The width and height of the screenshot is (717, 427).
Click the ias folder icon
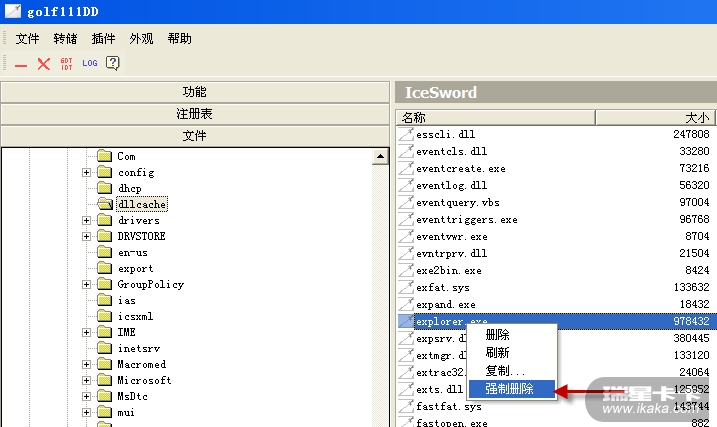(x=105, y=300)
